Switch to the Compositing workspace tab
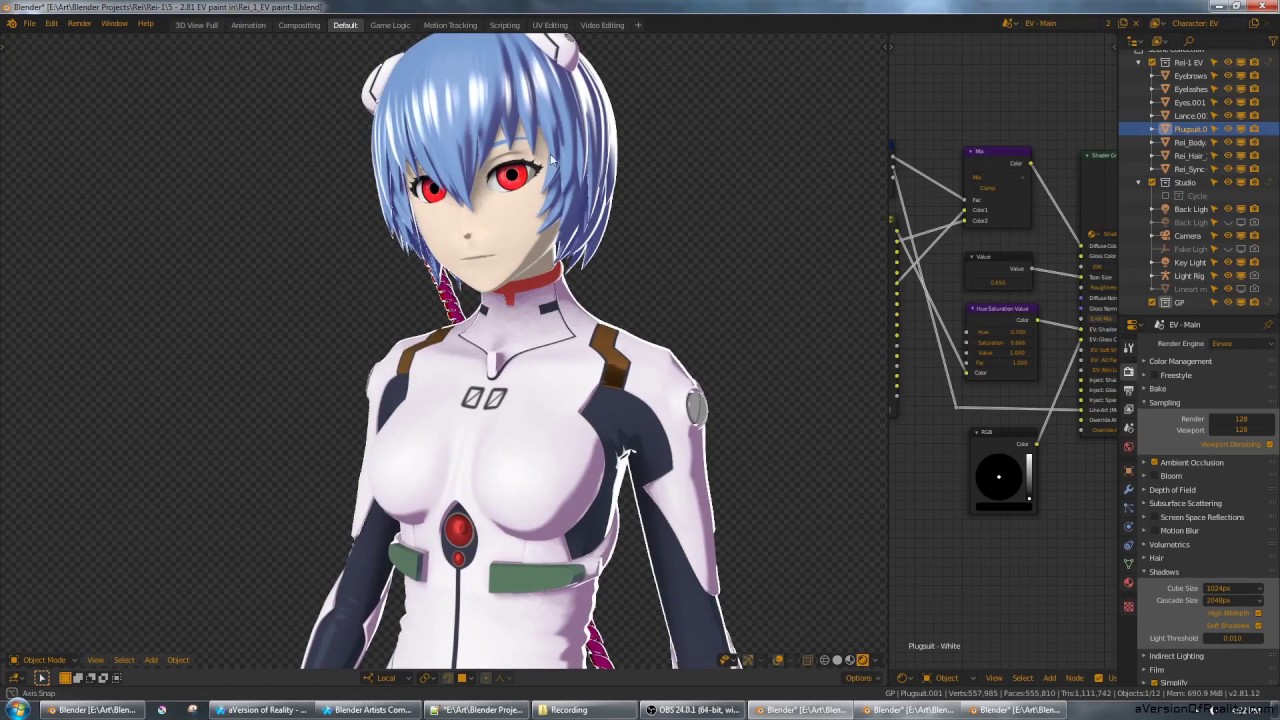The height and width of the screenshot is (720, 1280). 299,25
